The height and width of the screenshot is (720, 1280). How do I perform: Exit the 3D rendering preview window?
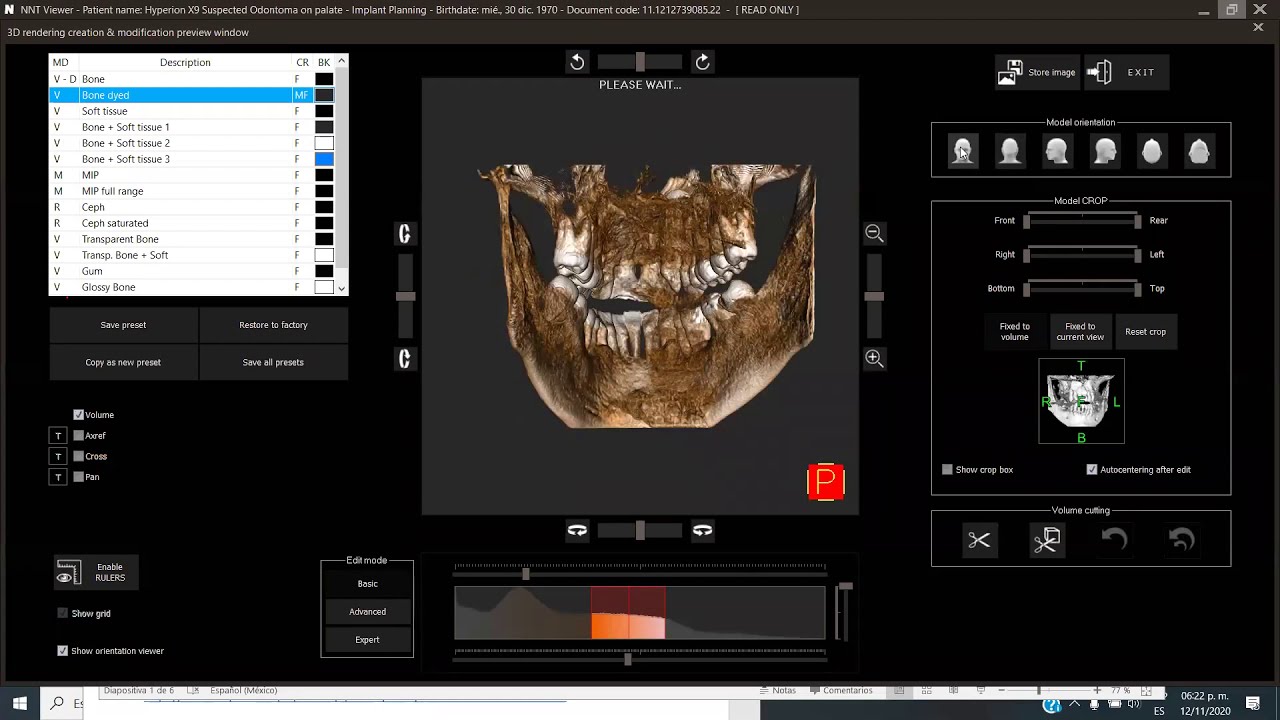click(1126, 72)
